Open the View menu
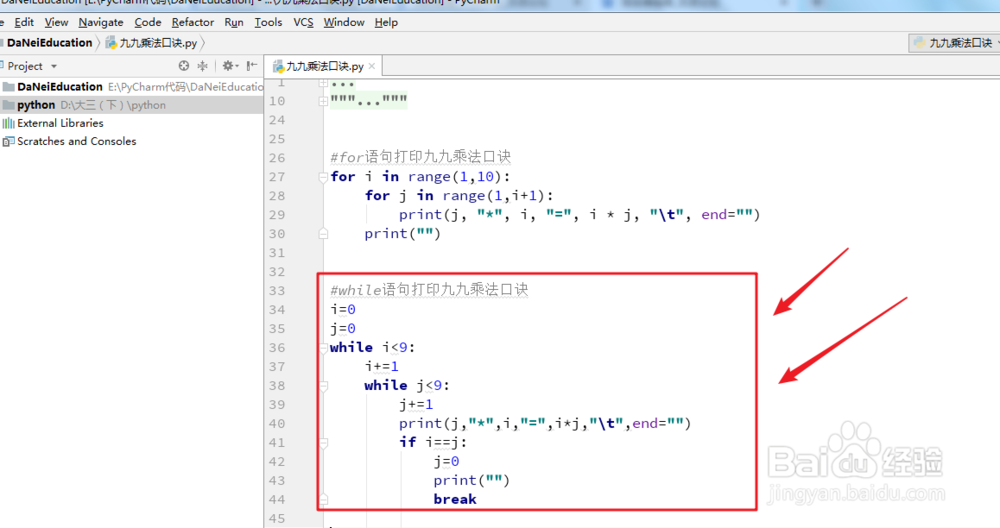This screenshot has width=1000, height=528. (56, 22)
